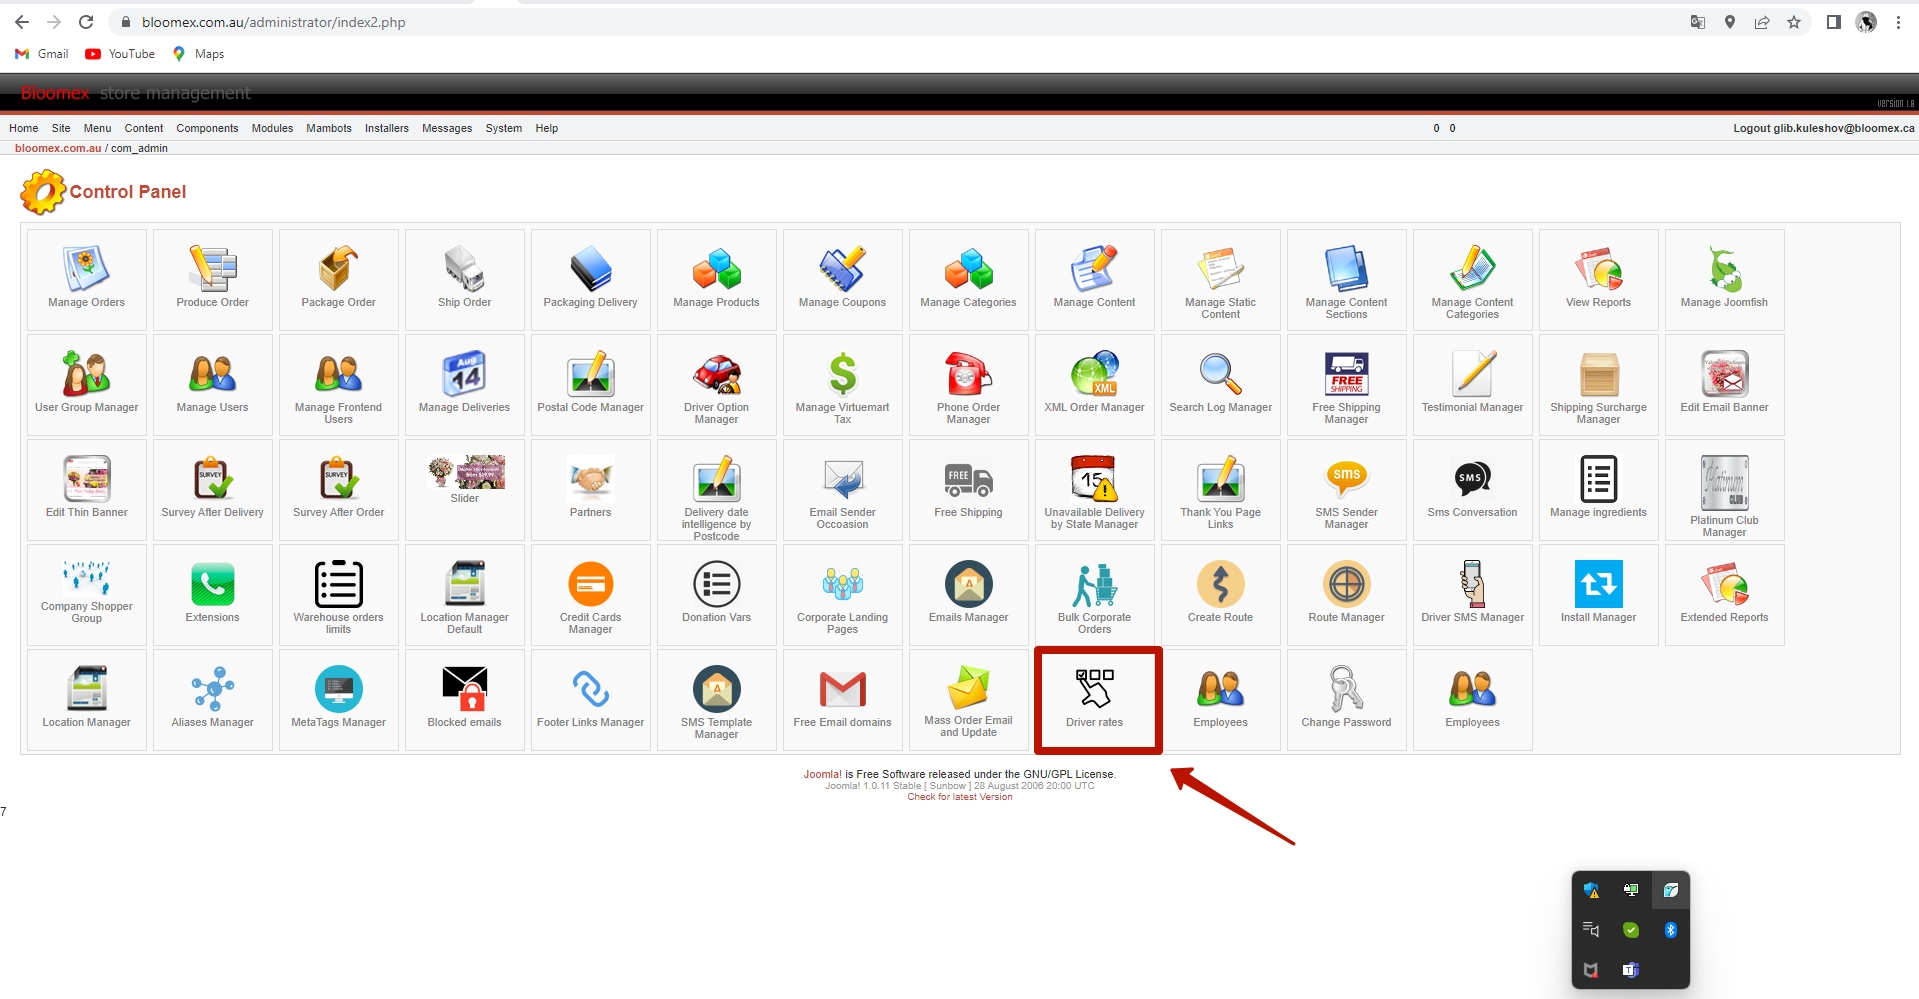Open the Mambots menu

(329, 128)
